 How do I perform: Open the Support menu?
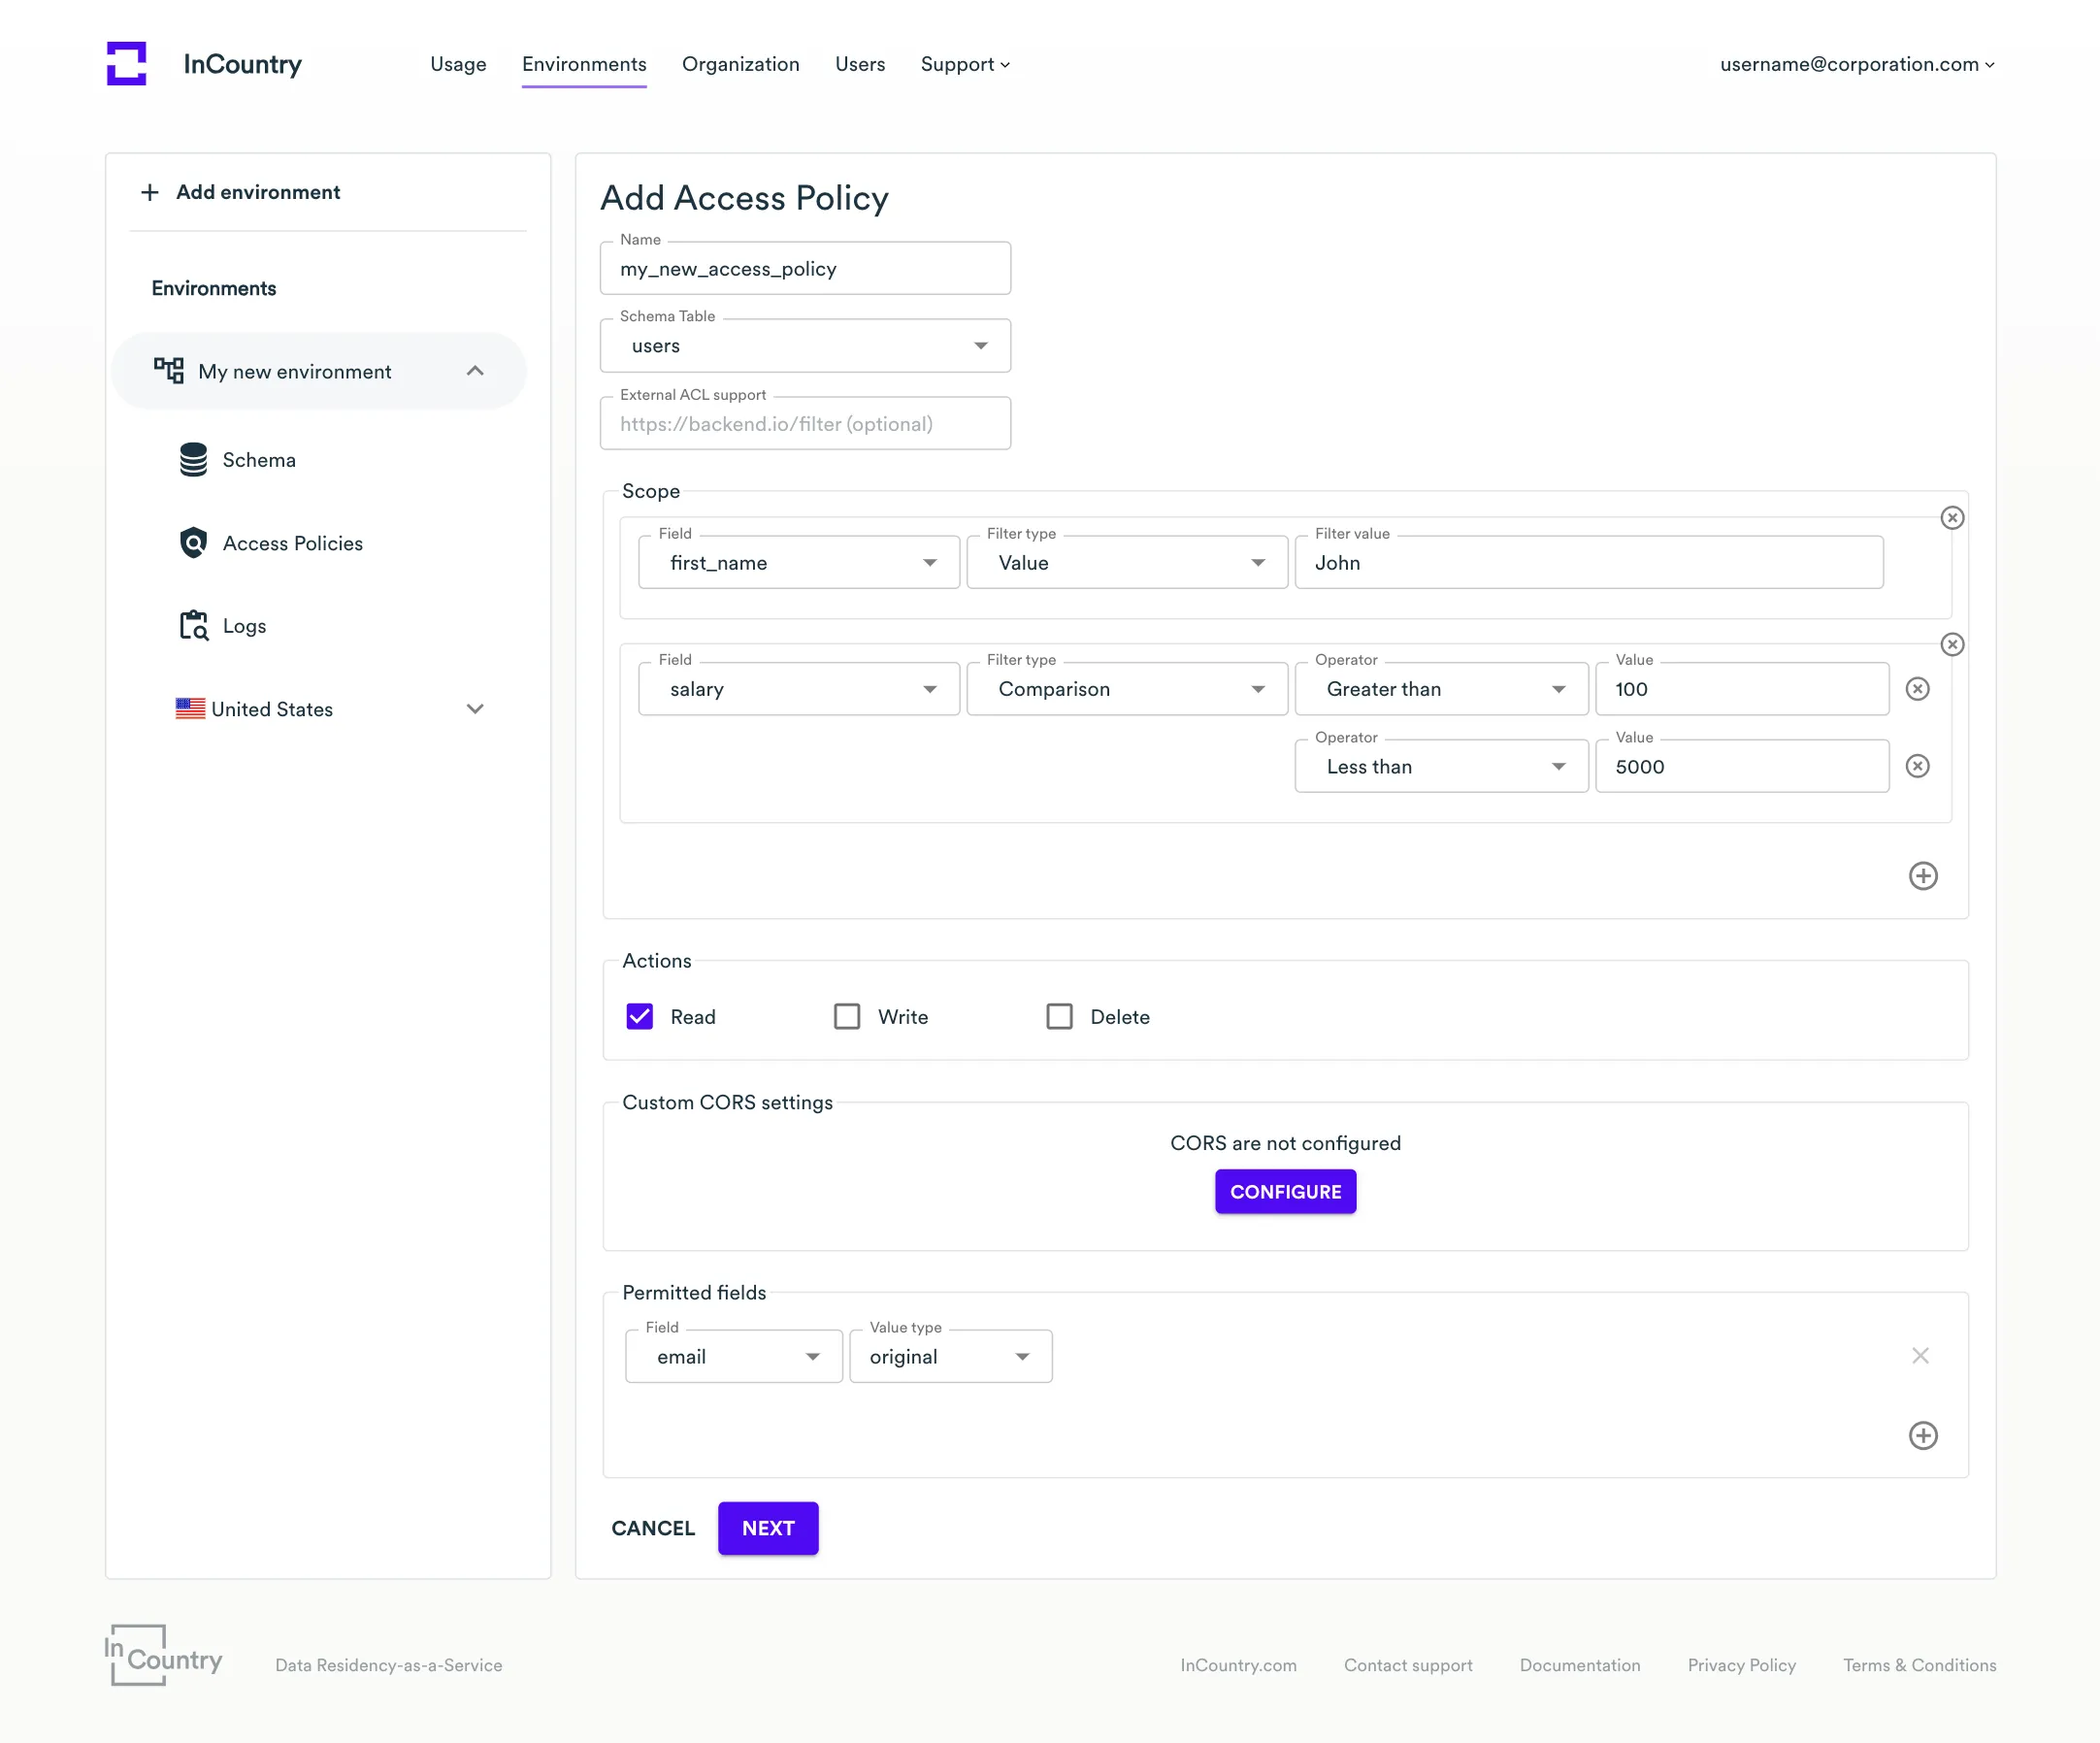click(x=963, y=64)
